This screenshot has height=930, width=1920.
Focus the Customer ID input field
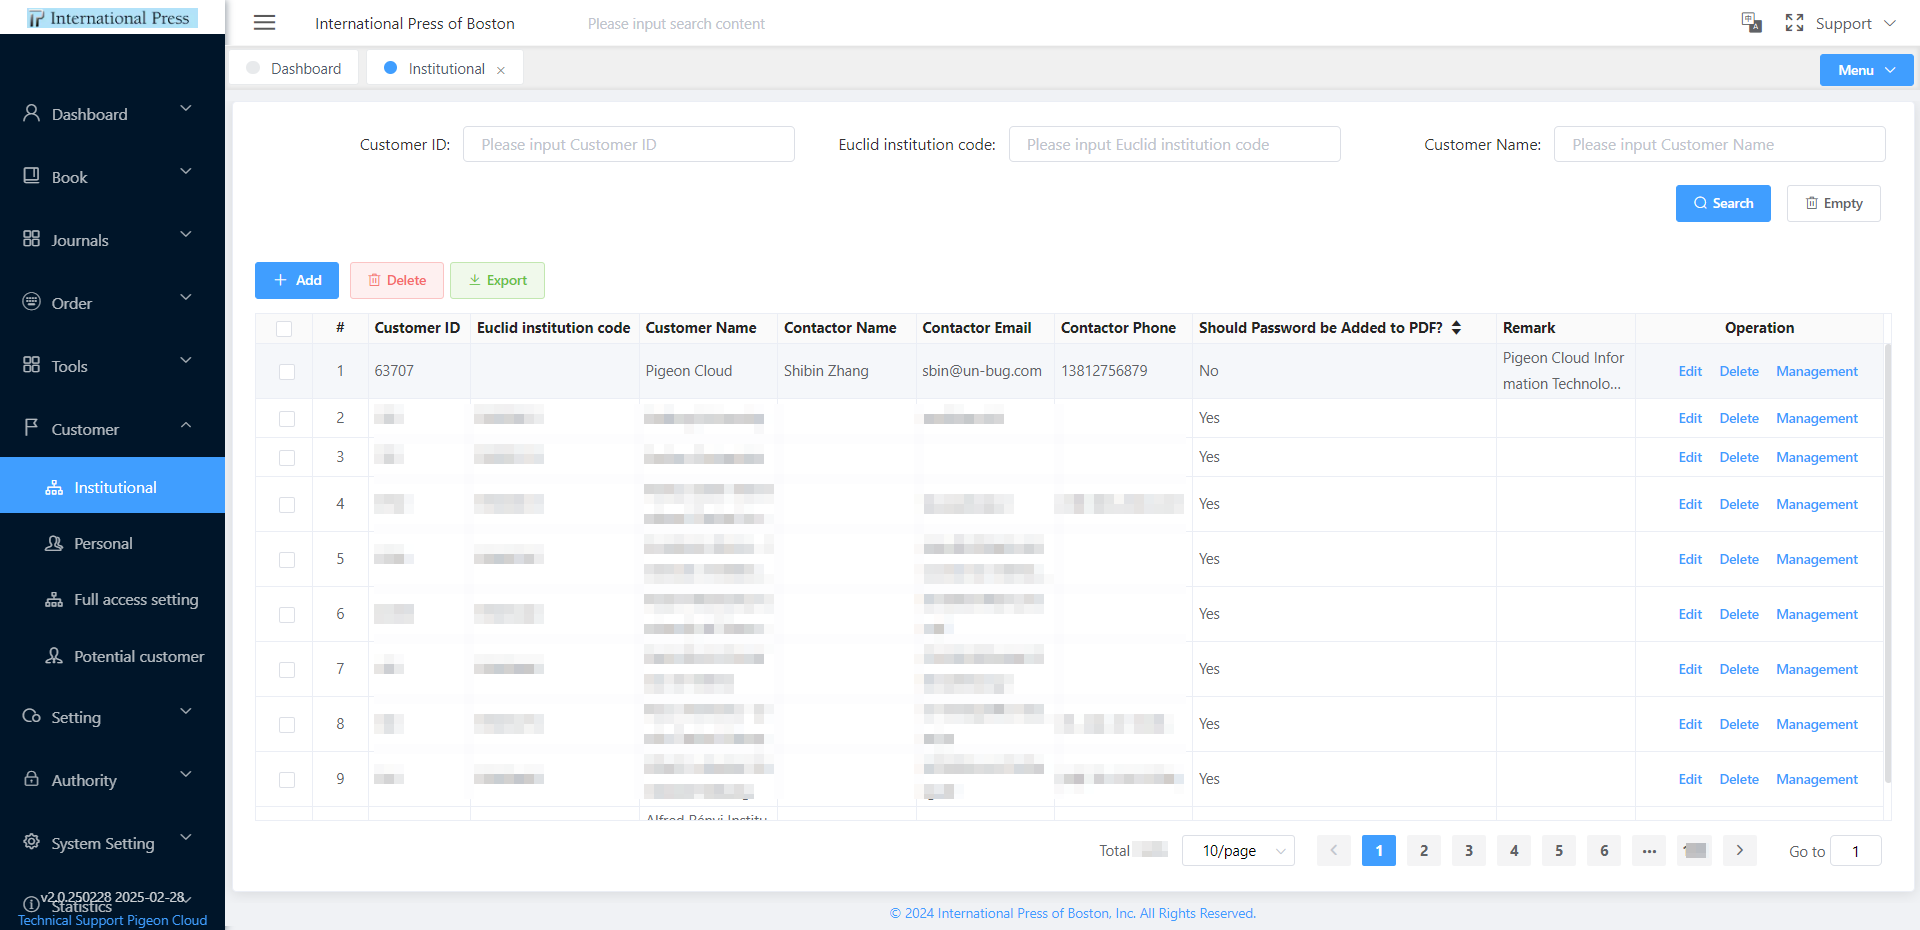629,144
